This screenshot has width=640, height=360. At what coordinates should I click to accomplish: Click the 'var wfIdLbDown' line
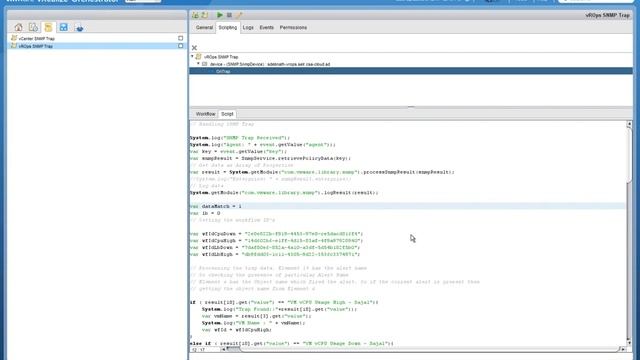tap(275, 248)
